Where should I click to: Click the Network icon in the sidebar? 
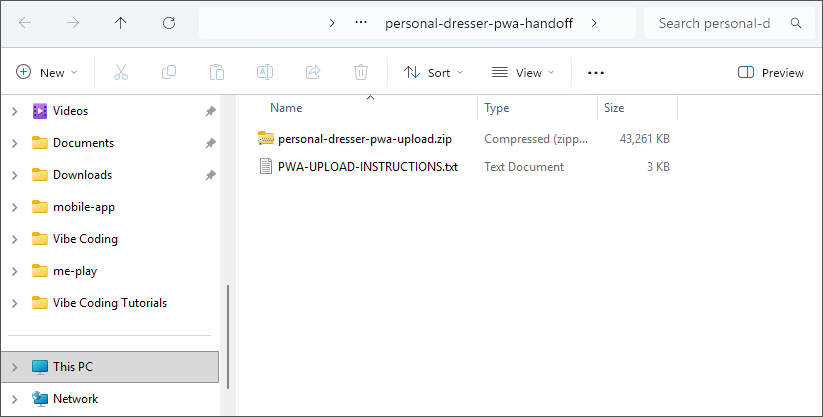tap(39, 399)
